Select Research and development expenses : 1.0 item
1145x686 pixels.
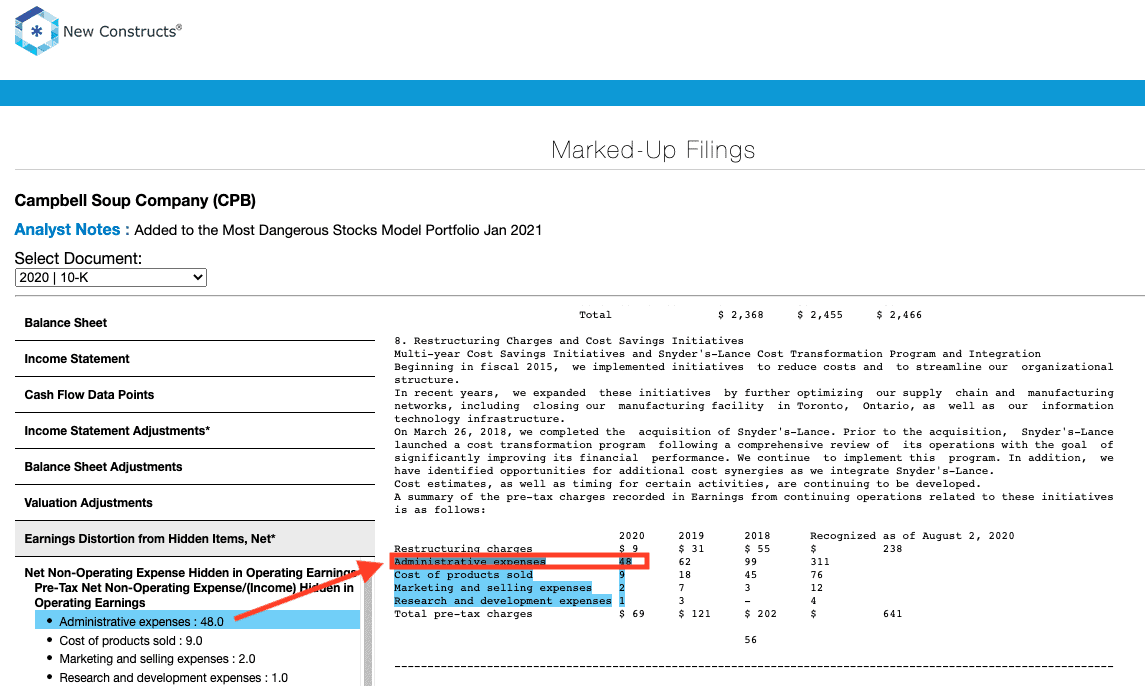click(x=173, y=678)
